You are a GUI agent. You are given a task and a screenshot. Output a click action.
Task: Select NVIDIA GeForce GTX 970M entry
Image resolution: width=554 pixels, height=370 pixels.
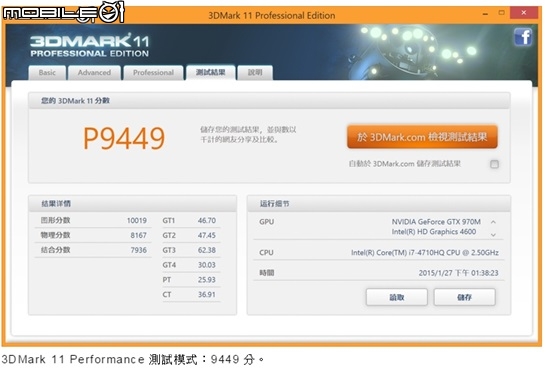pos(436,222)
